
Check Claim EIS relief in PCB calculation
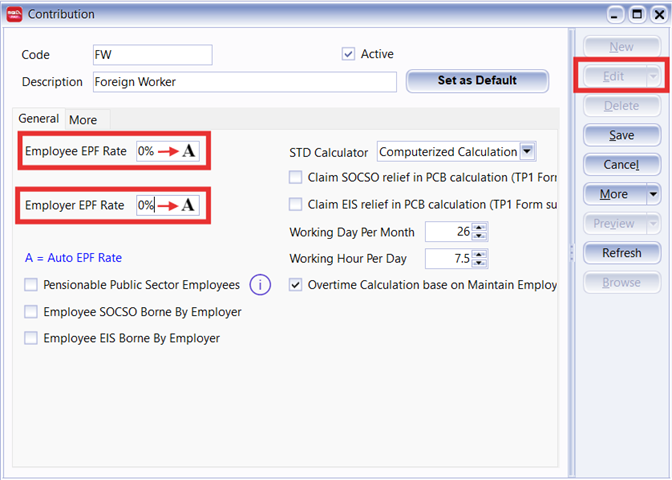point(295,204)
